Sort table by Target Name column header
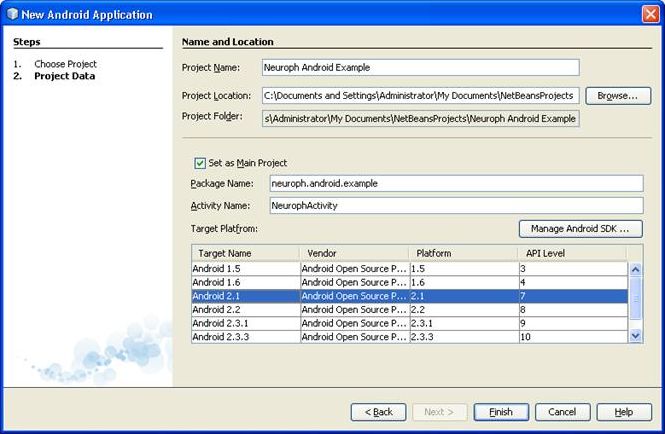Screen dimensions: 665x434 (x=245, y=254)
